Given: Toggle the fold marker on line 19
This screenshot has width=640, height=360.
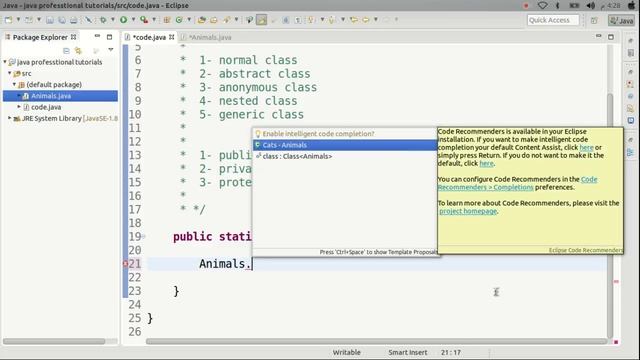Looking at the screenshot, I should tap(144, 236).
